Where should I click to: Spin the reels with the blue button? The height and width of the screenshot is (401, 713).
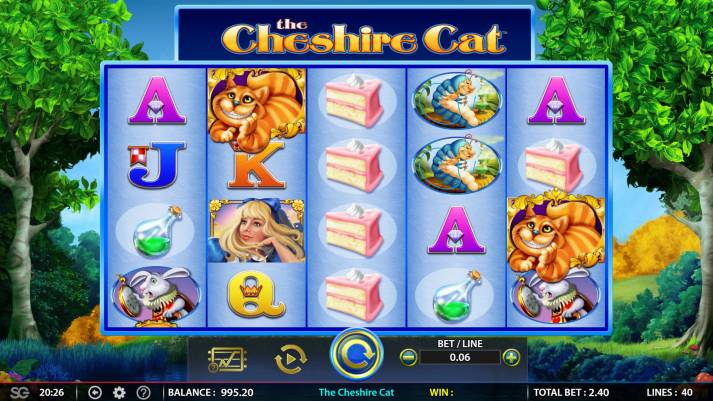coord(356,355)
